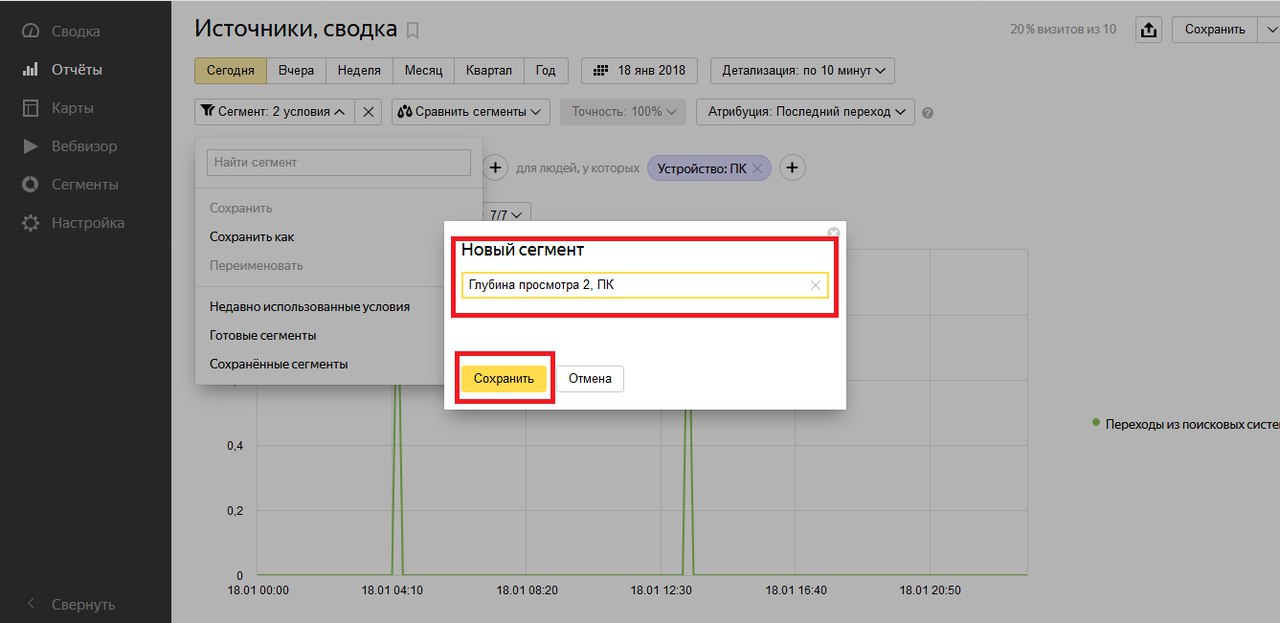Select Неделя period tab

tap(359, 71)
